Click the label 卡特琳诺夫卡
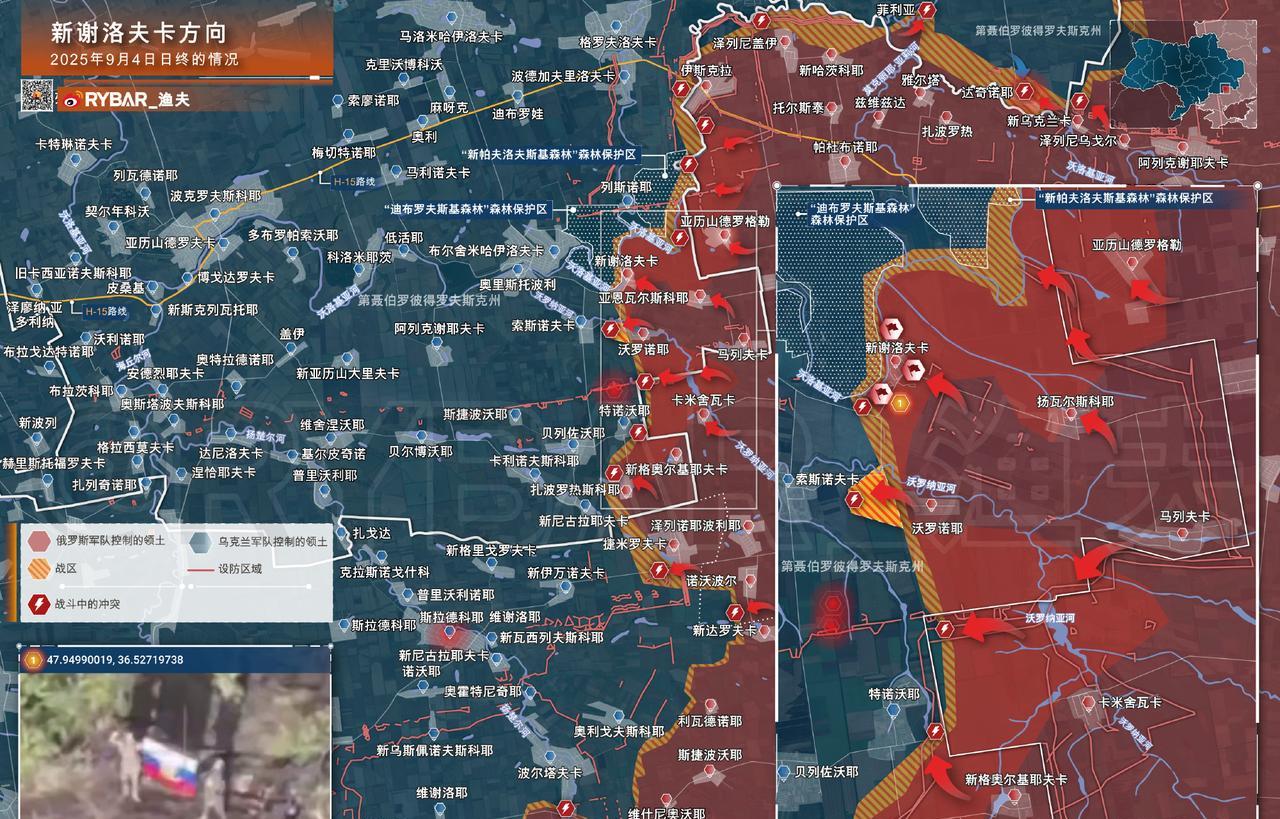 tap(74, 144)
